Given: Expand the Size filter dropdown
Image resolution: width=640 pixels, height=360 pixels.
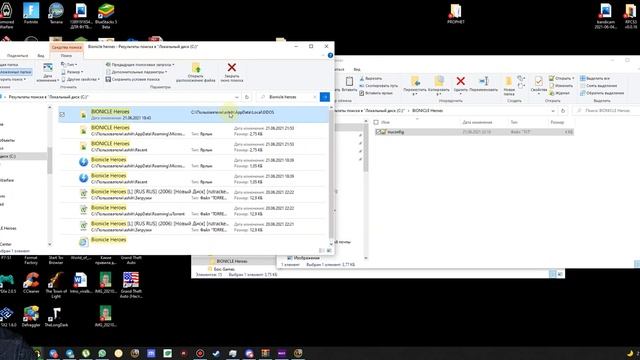Looking at the screenshot, I should pos(72,72).
